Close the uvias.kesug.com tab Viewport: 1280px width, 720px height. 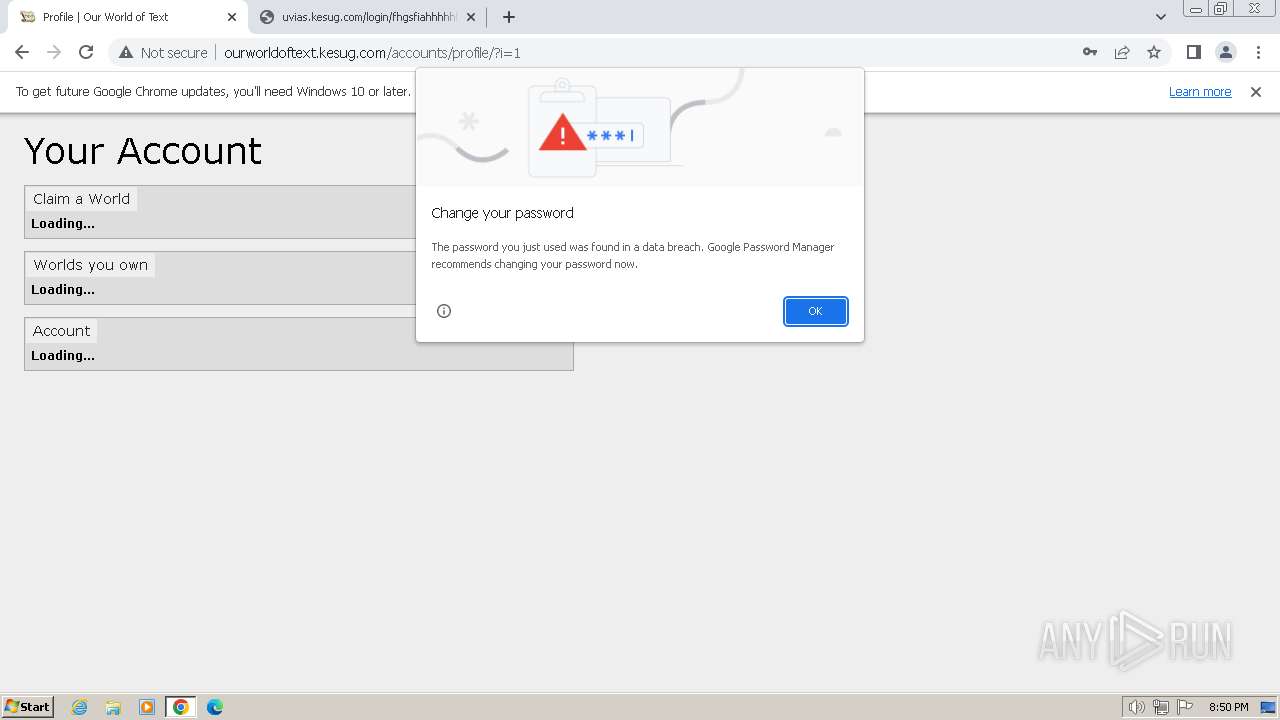point(471,17)
